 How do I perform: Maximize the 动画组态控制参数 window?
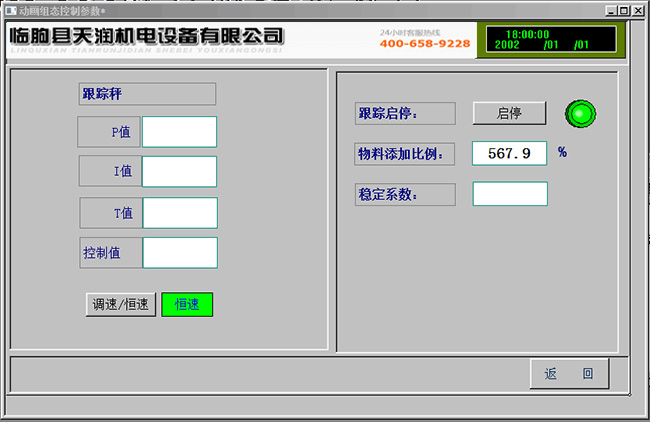pyautogui.click(x=623, y=11)
